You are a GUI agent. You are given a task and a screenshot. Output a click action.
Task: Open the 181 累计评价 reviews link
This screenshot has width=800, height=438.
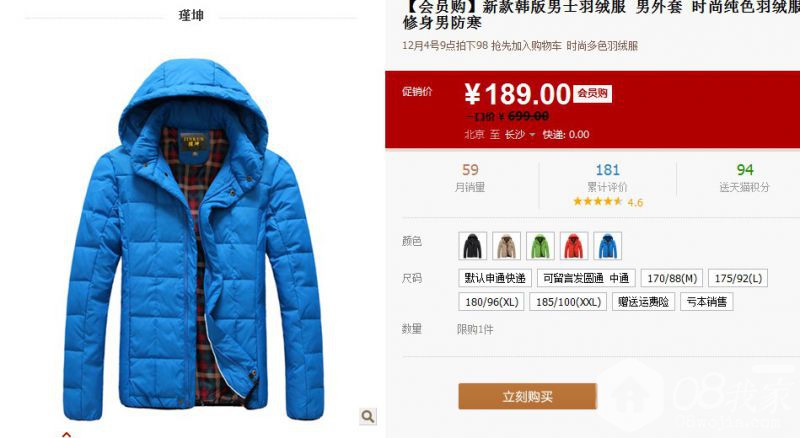(607, 177)
